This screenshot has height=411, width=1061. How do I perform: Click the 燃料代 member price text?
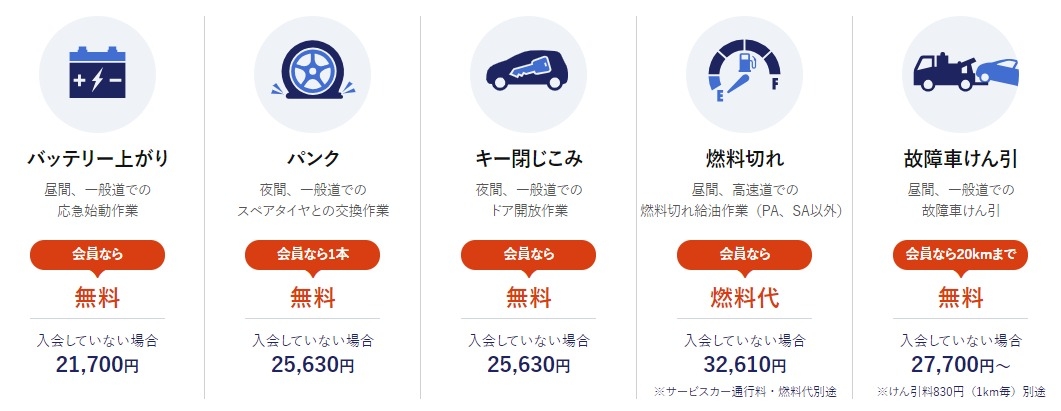tap(744, 297)
